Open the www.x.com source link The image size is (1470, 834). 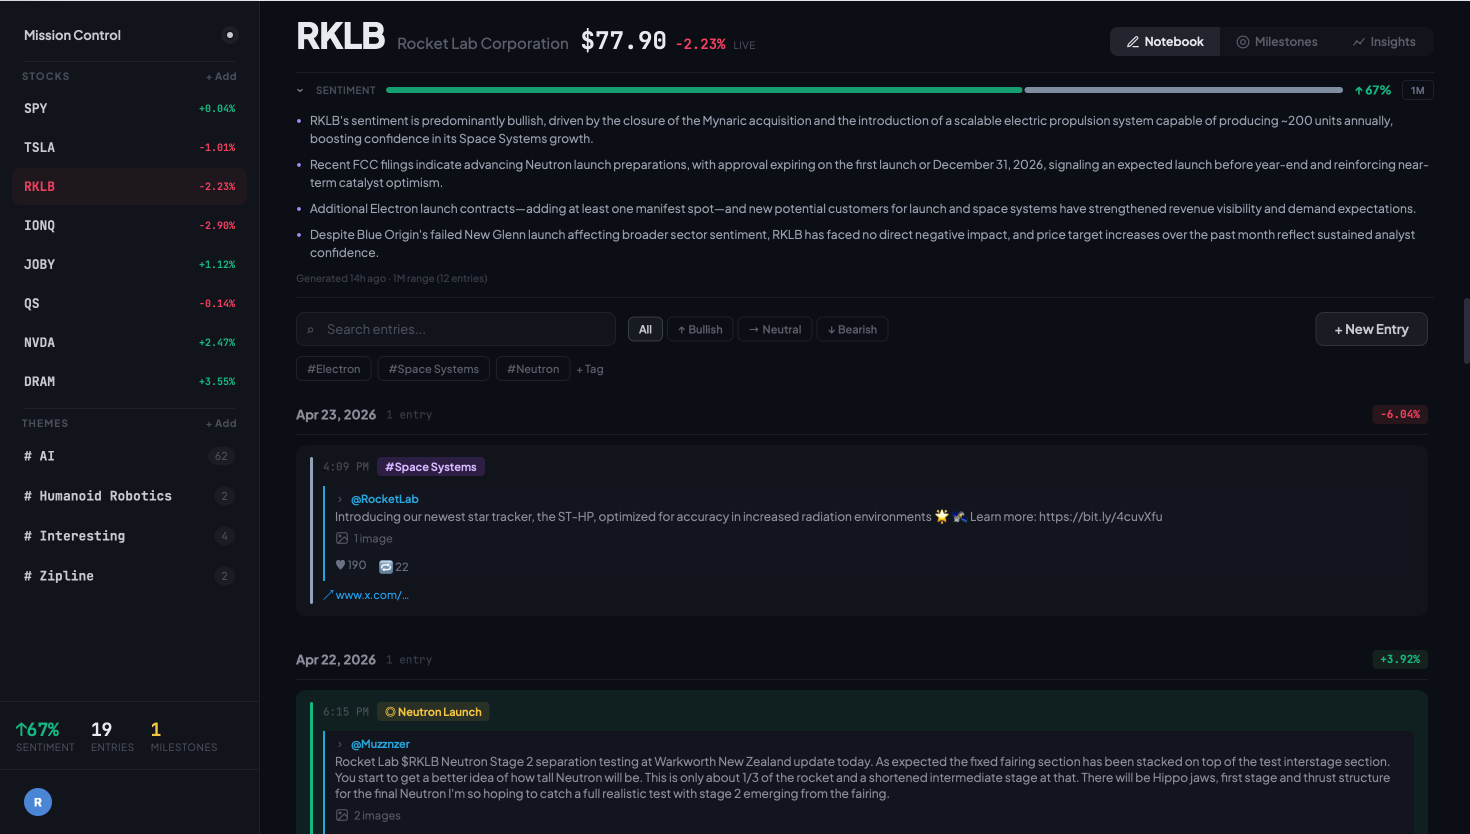tap(366, 595)
